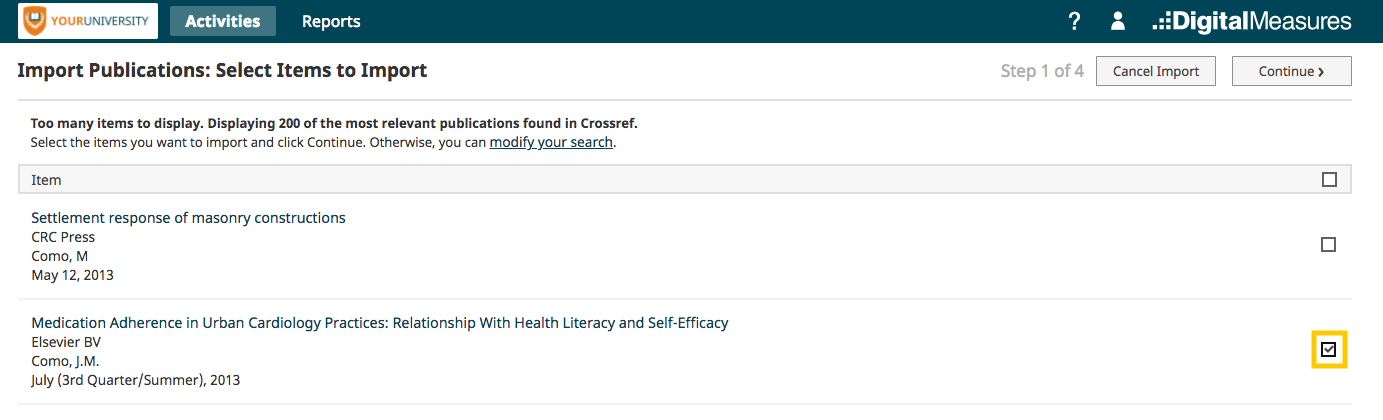Screen dimensions: 1383x420
Task: Click the Elsevier BV publisher text
Action: tap(66, 342)
